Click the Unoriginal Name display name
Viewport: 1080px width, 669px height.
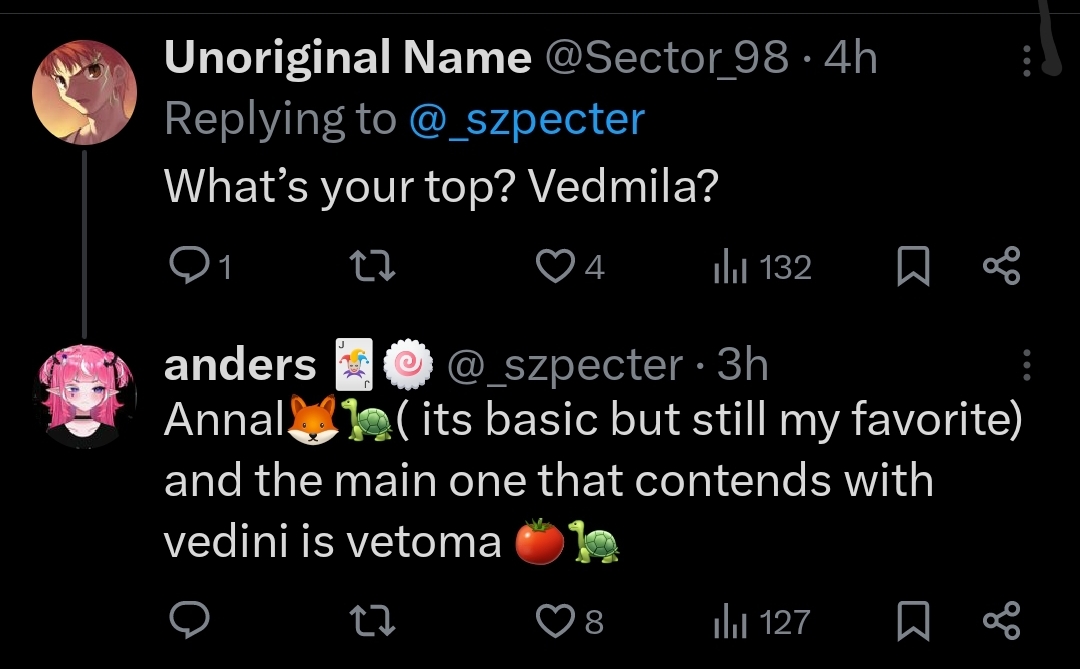[x=347, y=59]
